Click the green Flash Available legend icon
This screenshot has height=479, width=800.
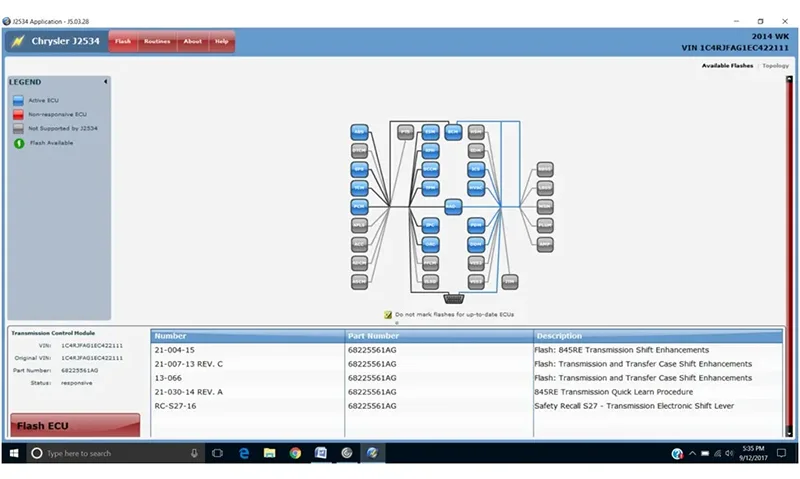click(19, 143)
